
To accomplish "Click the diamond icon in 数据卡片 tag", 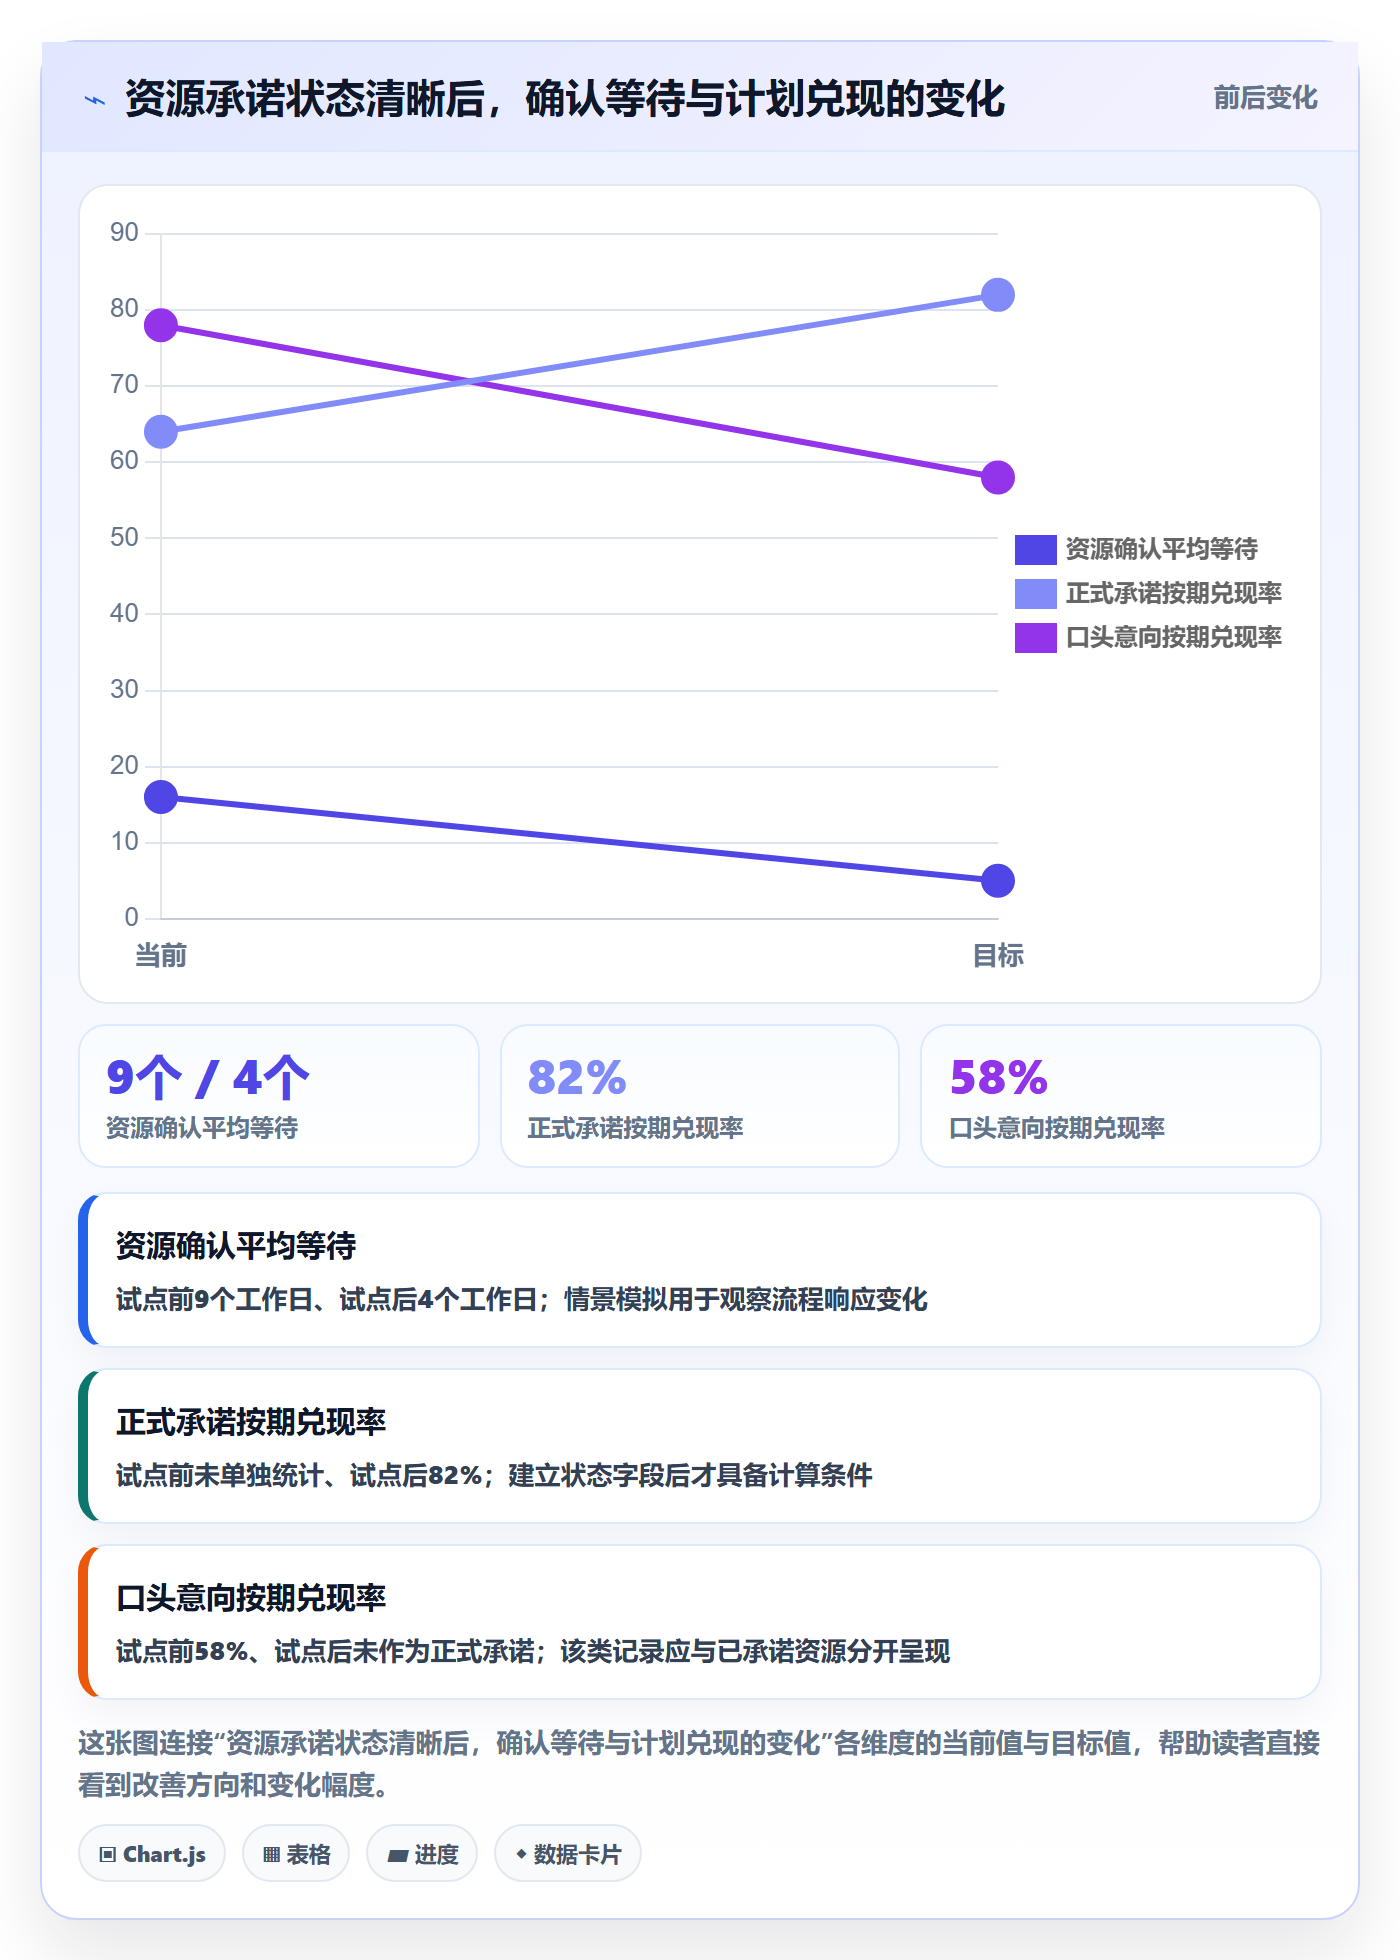I will click(521, 1854).
